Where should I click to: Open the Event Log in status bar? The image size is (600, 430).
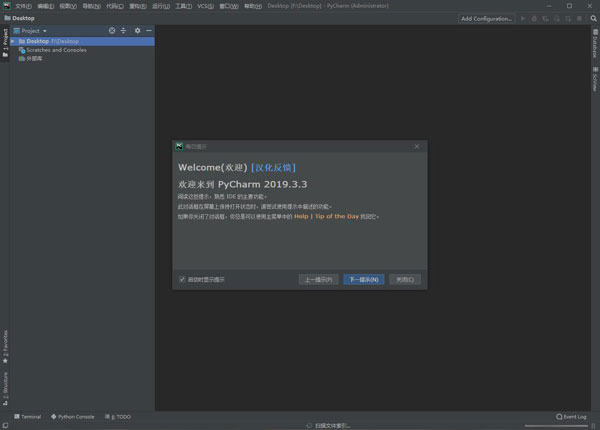click(x=571, y=416)
